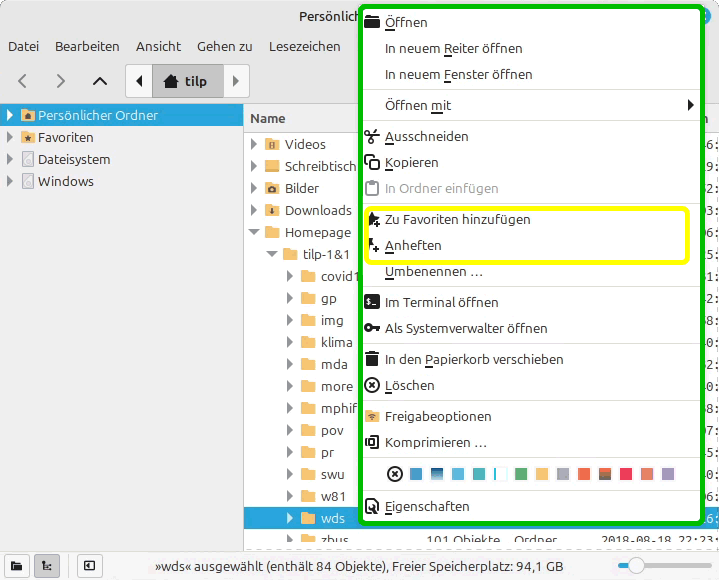
Task: Choose the green folder color swatch
Action: click(521, 474)
